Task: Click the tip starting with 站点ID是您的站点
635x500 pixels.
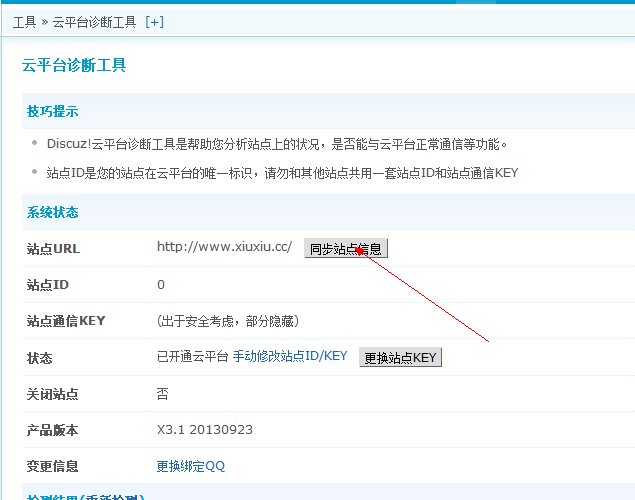Action: [x=282, y=173]
